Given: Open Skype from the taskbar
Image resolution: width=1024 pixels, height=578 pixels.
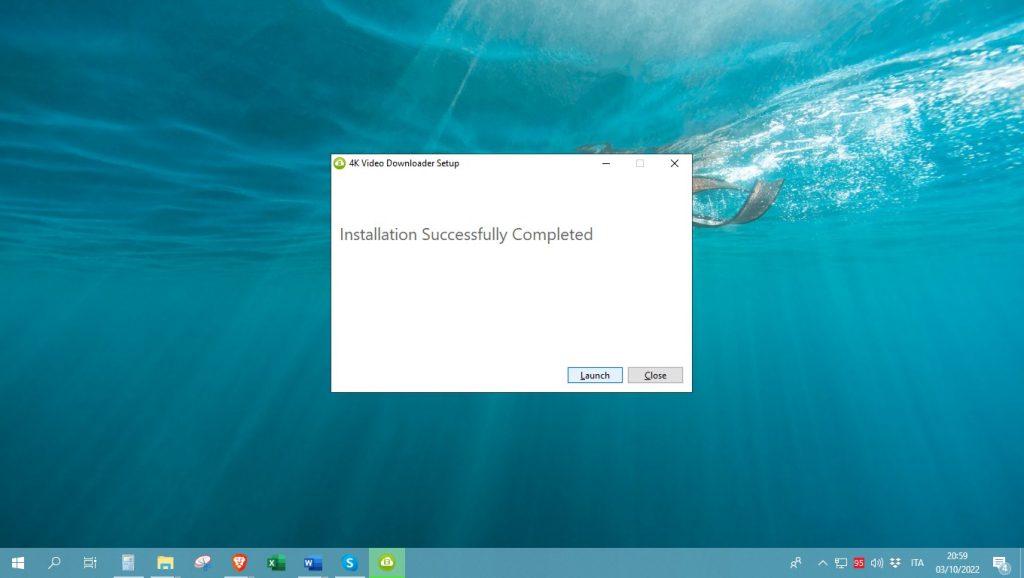Looking at the screenshot, I should point(350,563).
